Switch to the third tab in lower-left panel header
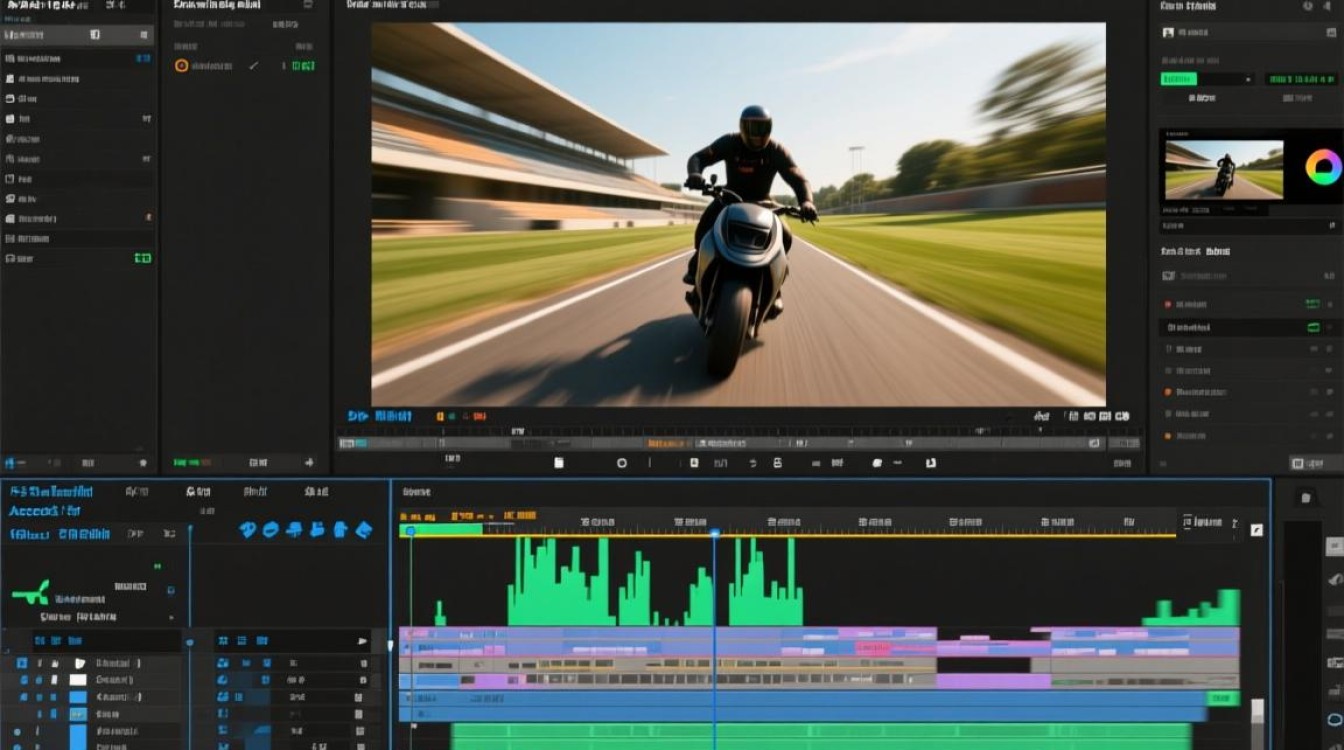Viewport: 1344px width, 750px height. pyautogui.click(x=198, y=492)
